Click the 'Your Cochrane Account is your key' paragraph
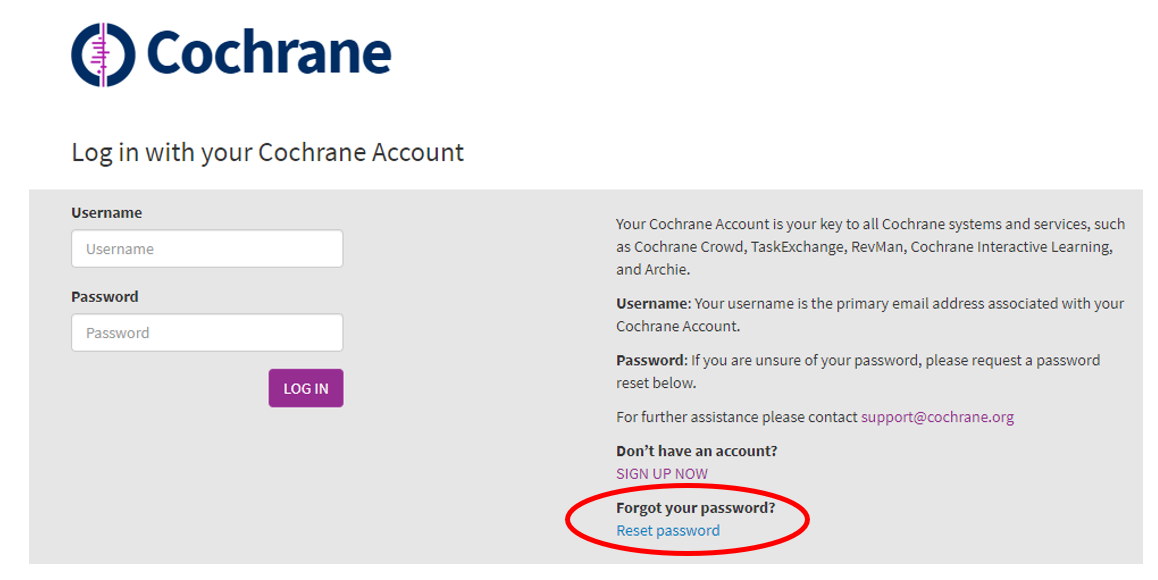The height and width of the screenshot is (580, 1158). [870, 247]
